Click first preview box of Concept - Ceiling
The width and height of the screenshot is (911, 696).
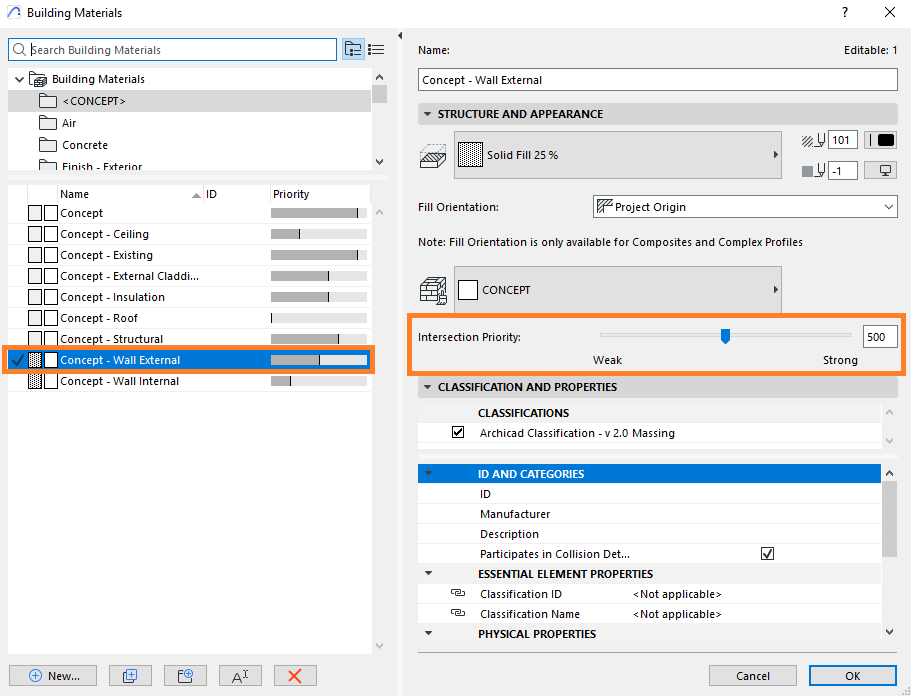click(35, 234)
